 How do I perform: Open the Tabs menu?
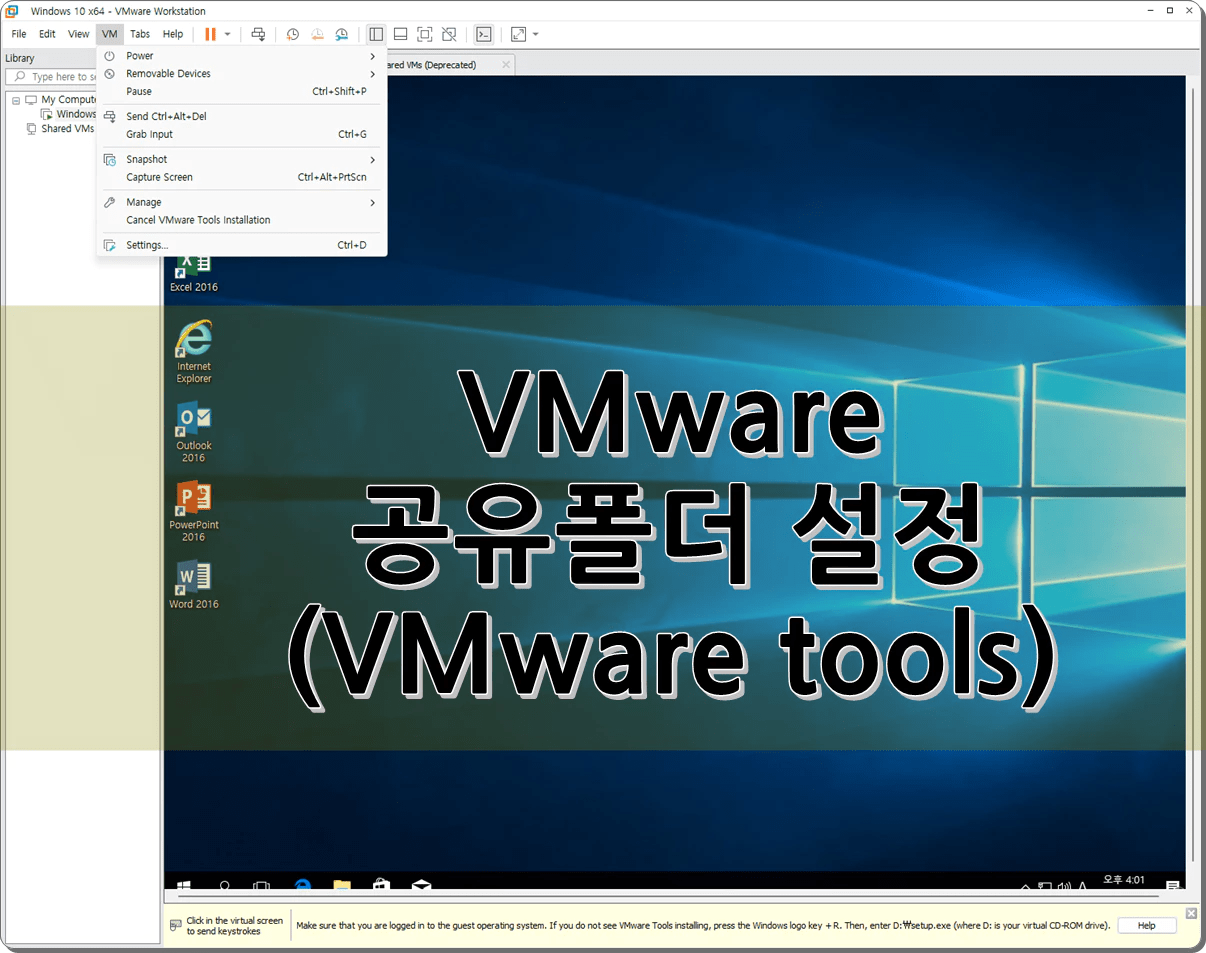point(140,34)
